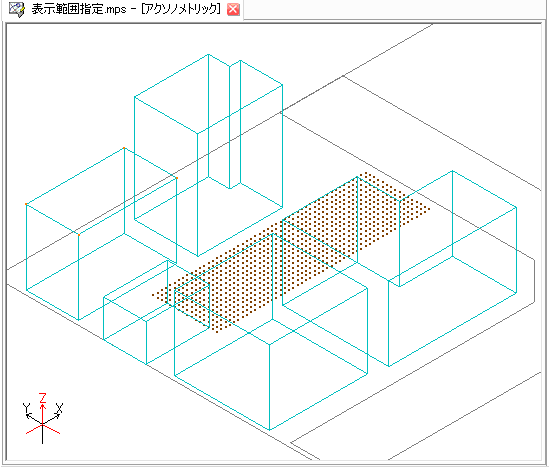Pick the orange vertex at left box's topmost corner
This screenshot has width=549, height=467.
click(x=124, y=148)
